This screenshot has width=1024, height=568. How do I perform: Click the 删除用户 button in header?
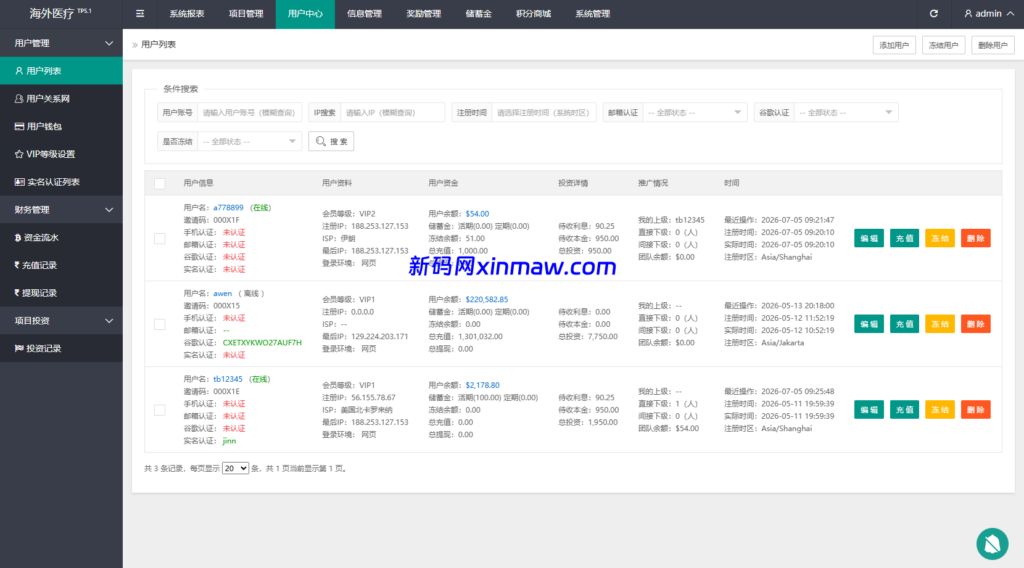pyautogui.click(x=993, y=45)
